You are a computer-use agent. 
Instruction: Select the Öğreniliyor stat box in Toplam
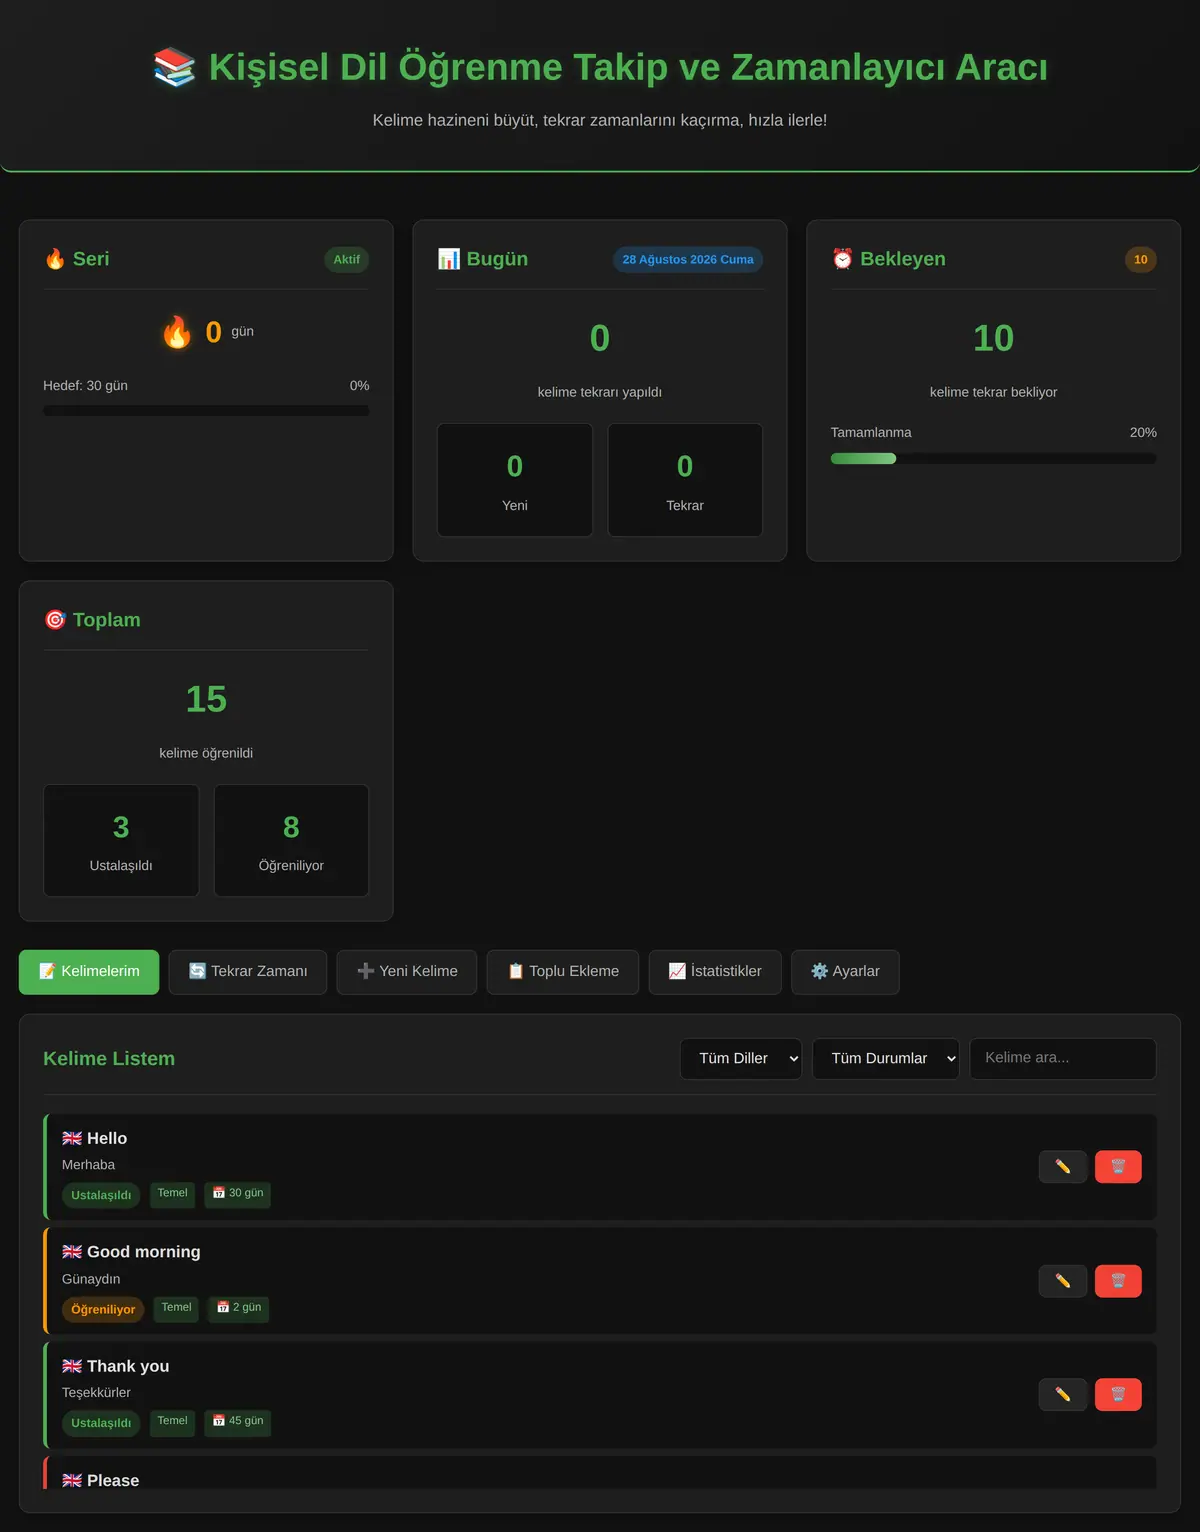tap(291, 841)
